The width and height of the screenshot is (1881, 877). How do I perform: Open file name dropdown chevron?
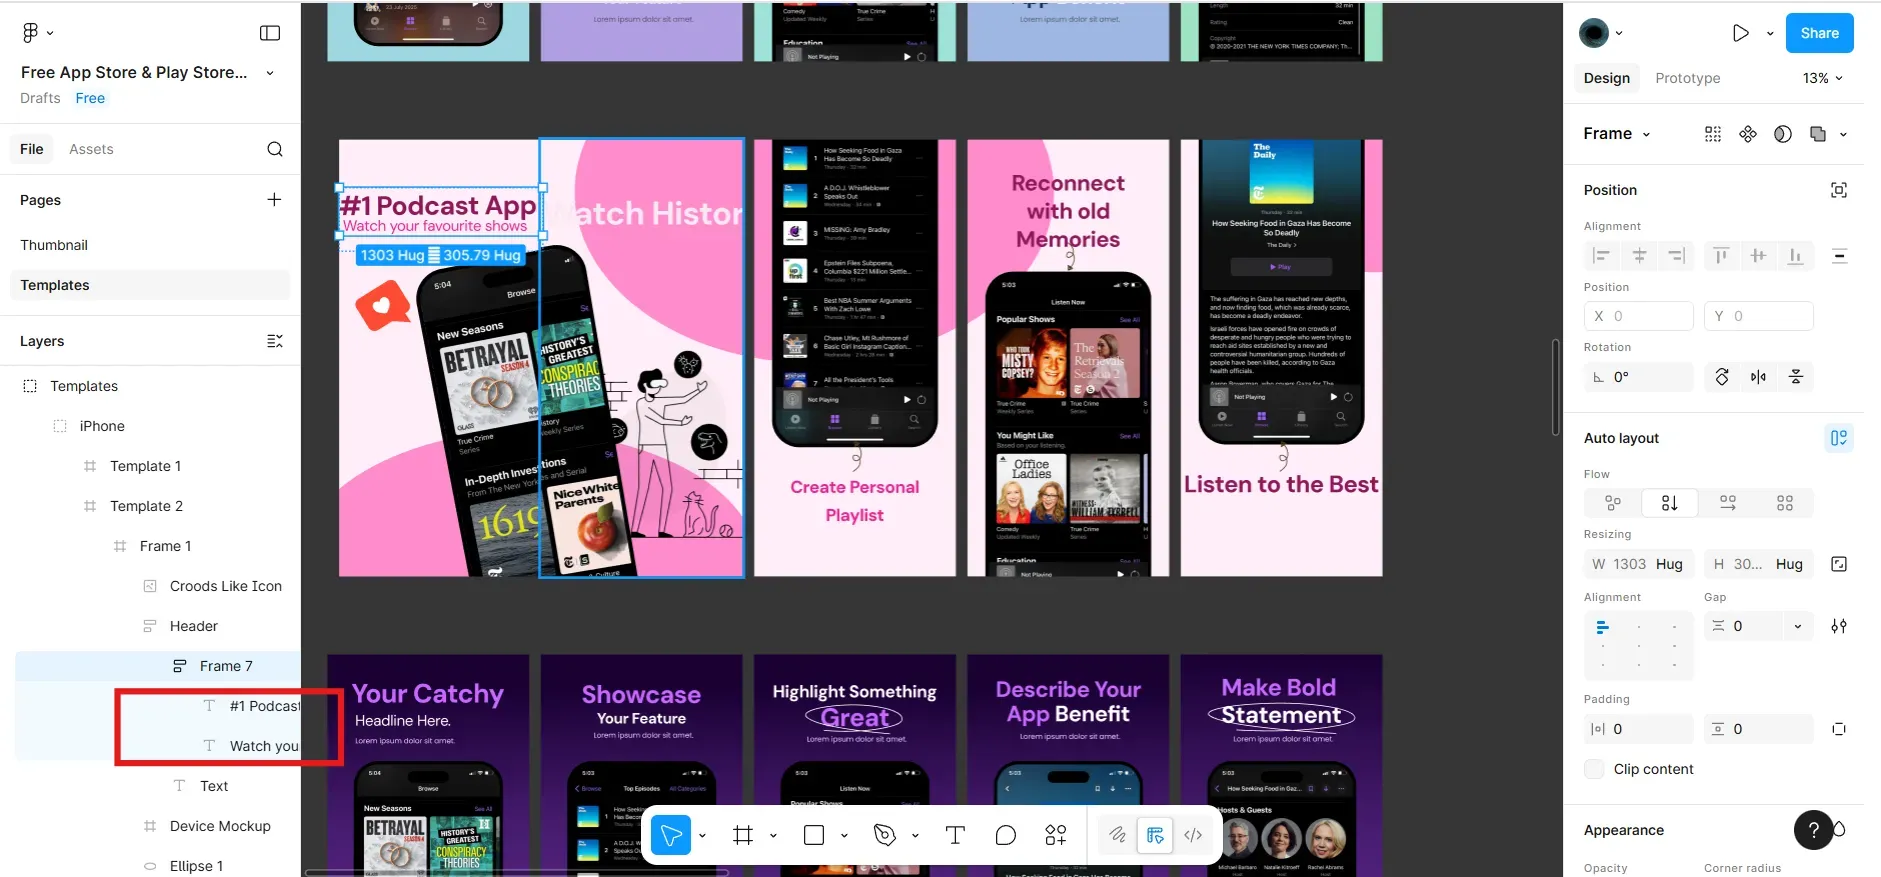270,73
